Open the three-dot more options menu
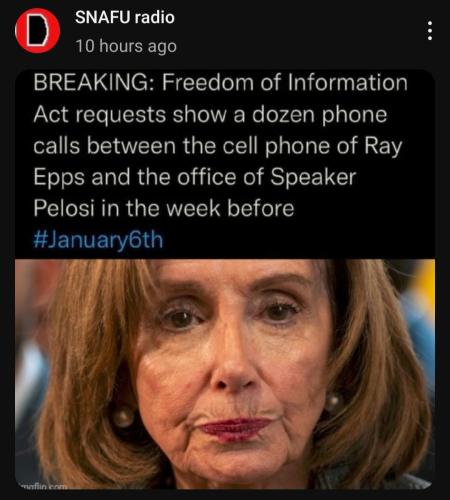450x500 pixels. [x=430, y=31]
